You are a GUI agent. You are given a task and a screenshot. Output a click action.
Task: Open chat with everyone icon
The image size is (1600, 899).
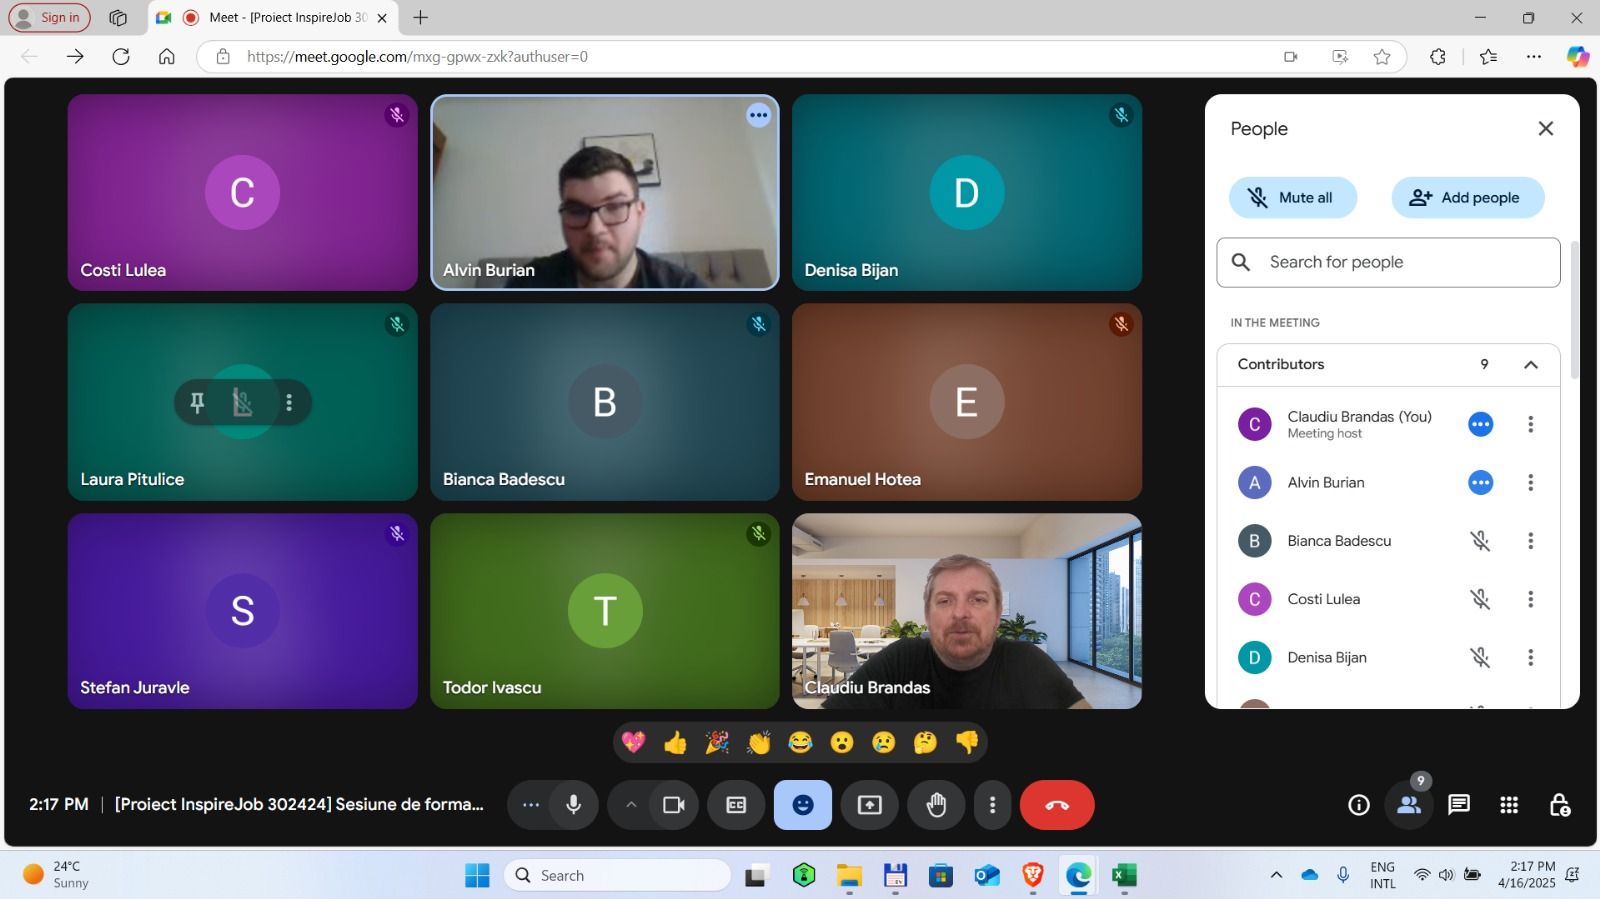coord(1459,805)
